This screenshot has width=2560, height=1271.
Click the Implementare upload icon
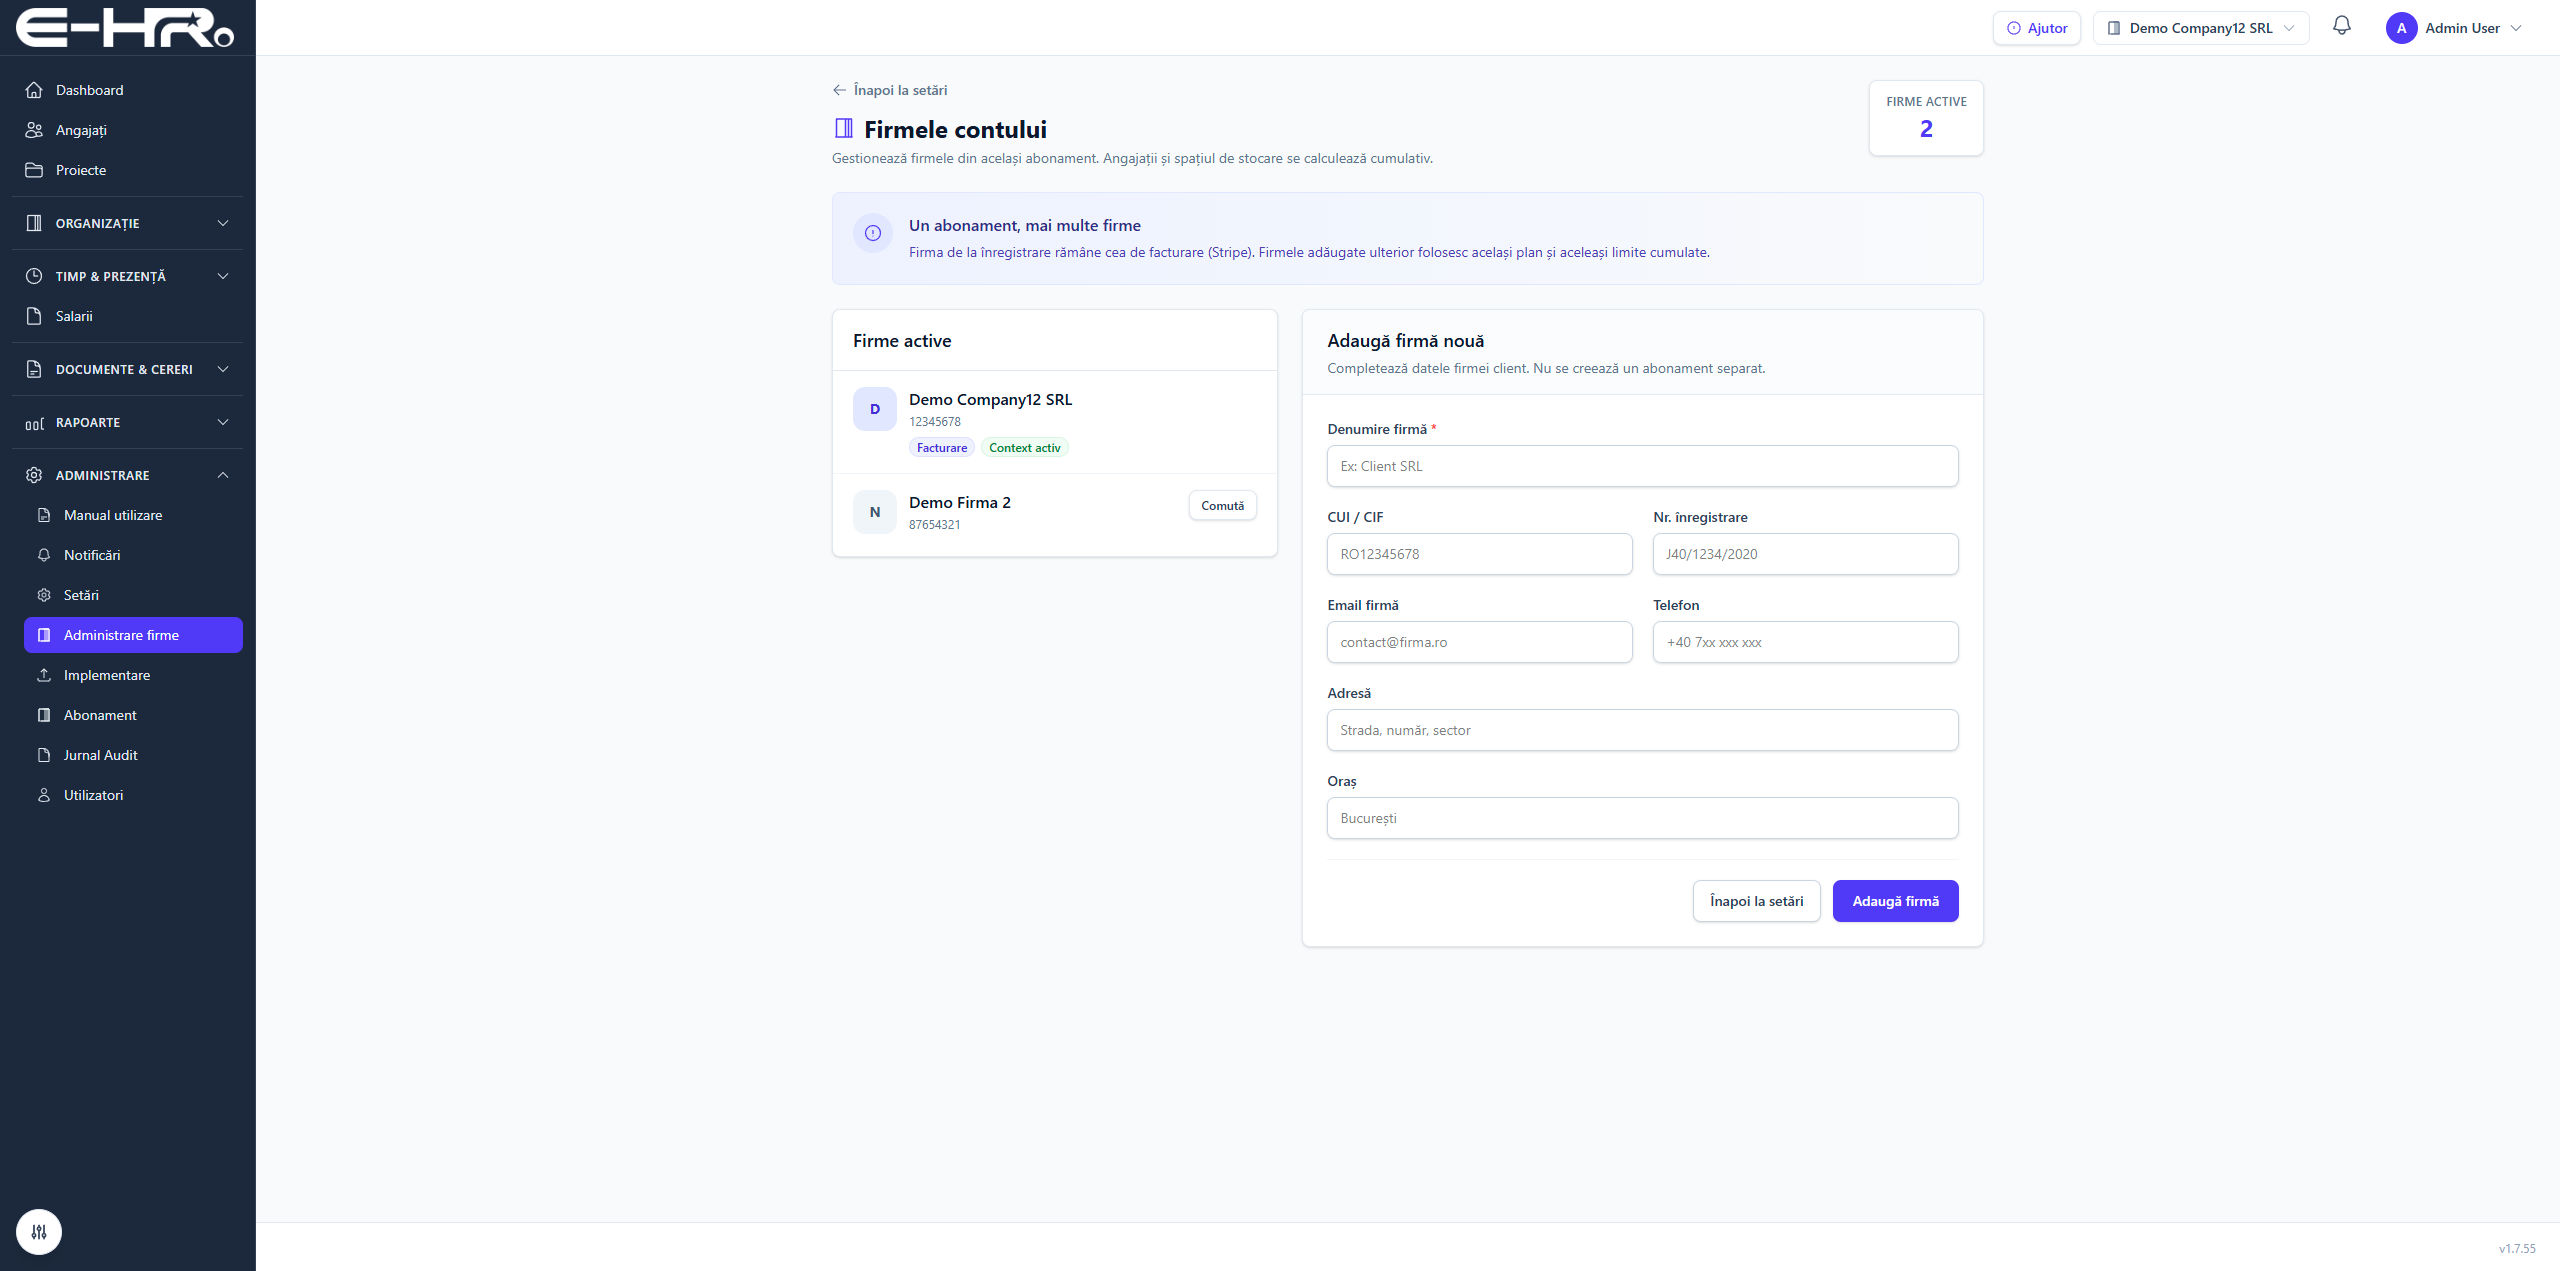point(44,675)
